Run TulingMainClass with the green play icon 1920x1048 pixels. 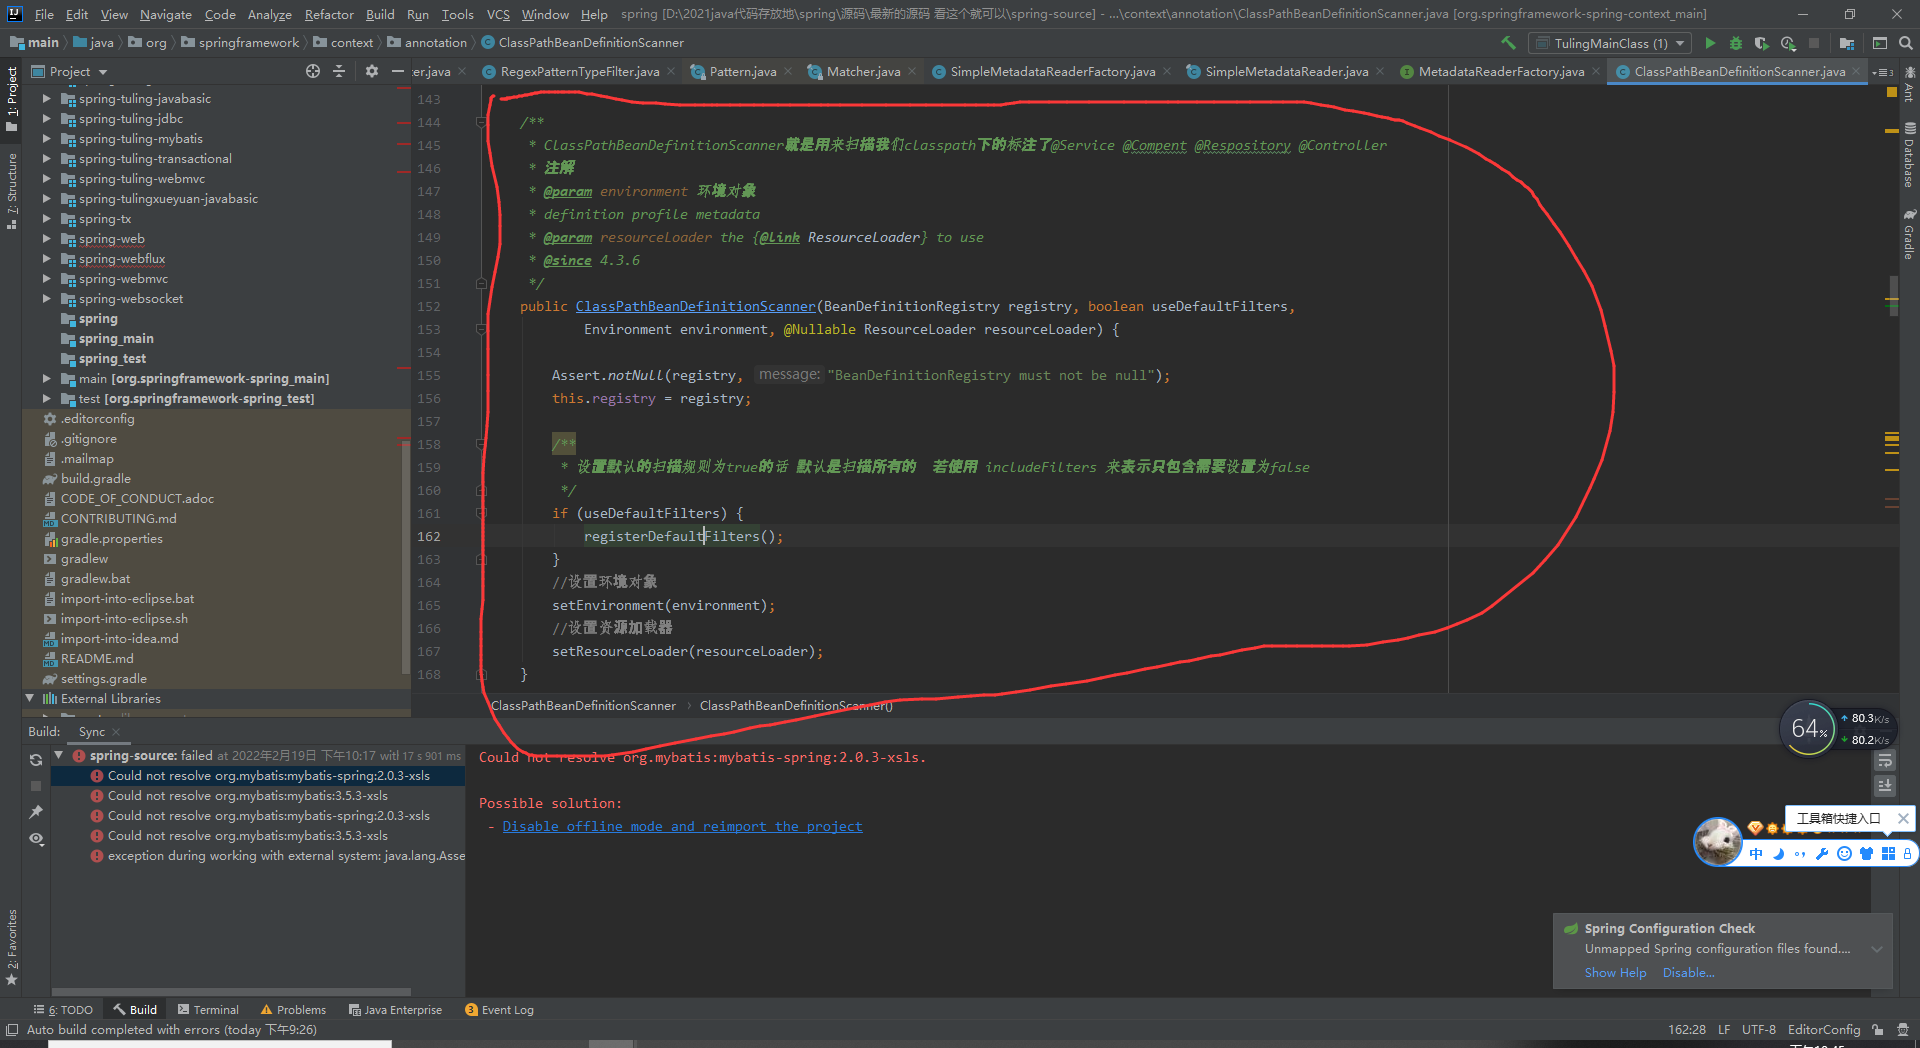tap(1710, 43)
